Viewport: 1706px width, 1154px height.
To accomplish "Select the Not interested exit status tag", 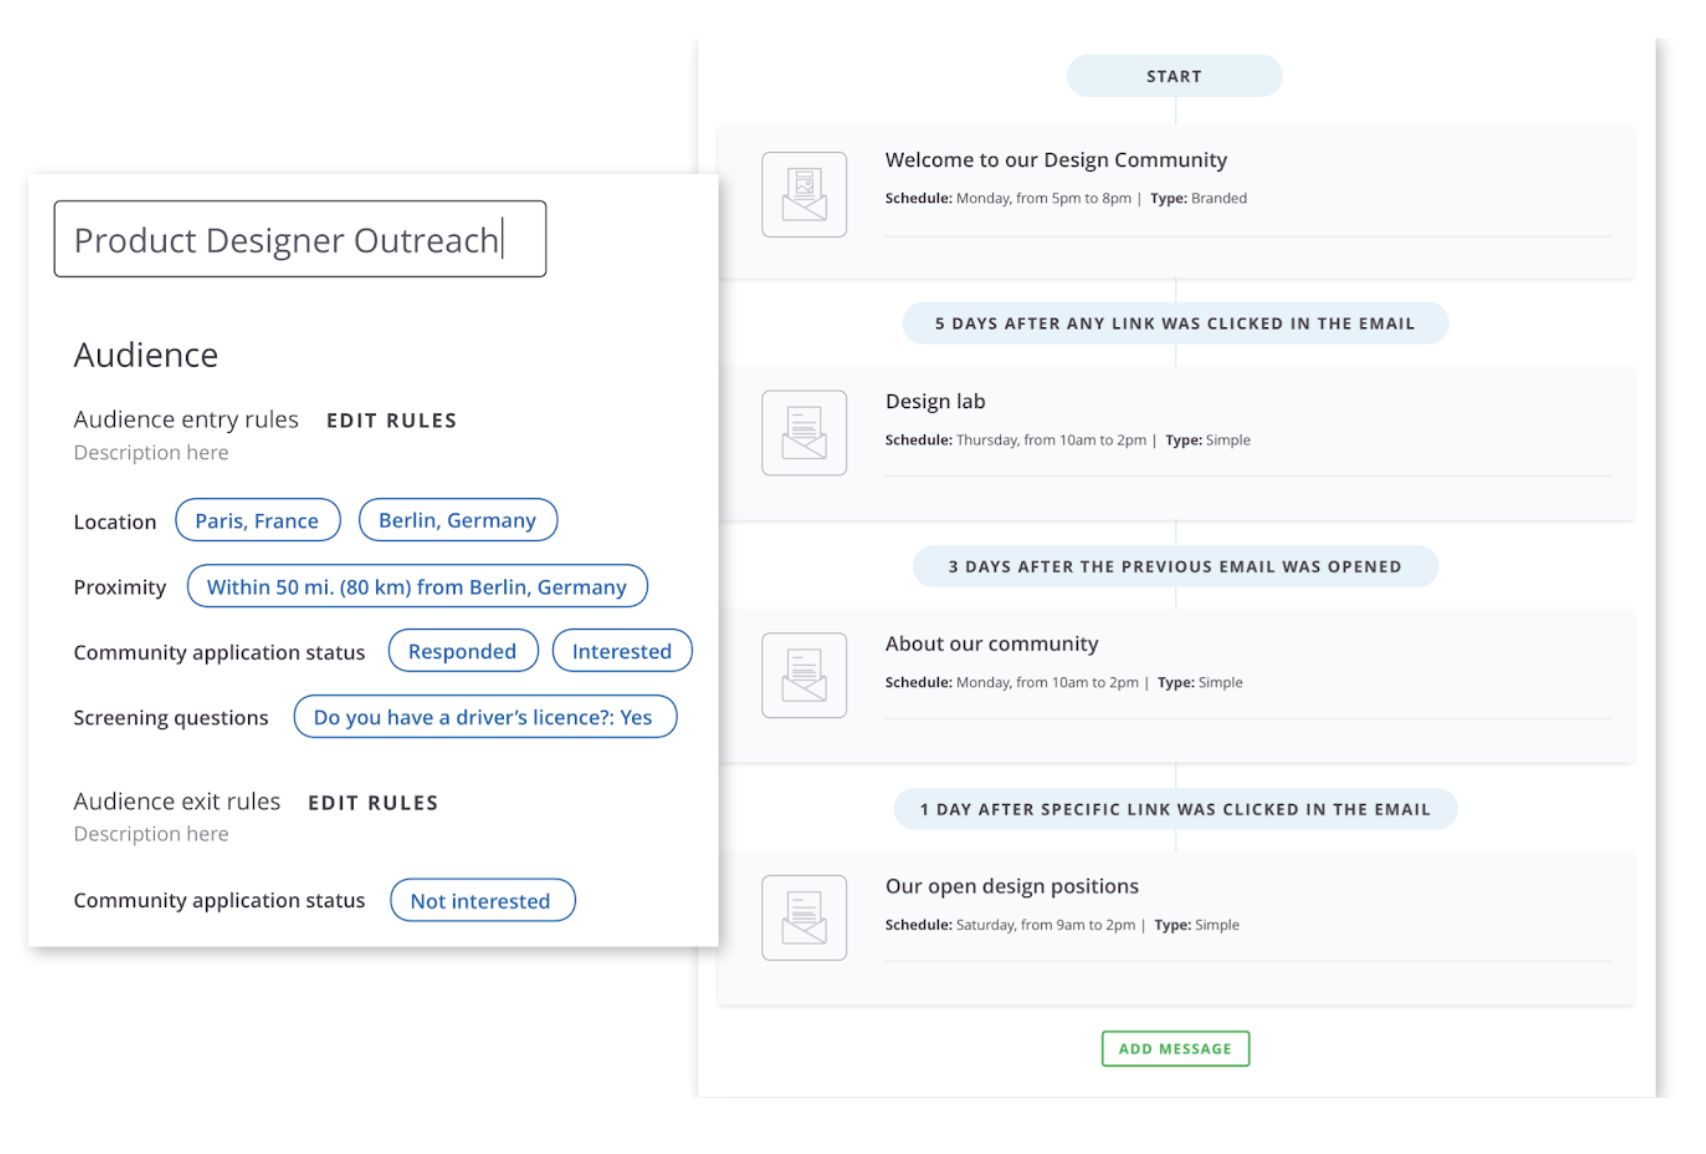I will tap(481, 901).
